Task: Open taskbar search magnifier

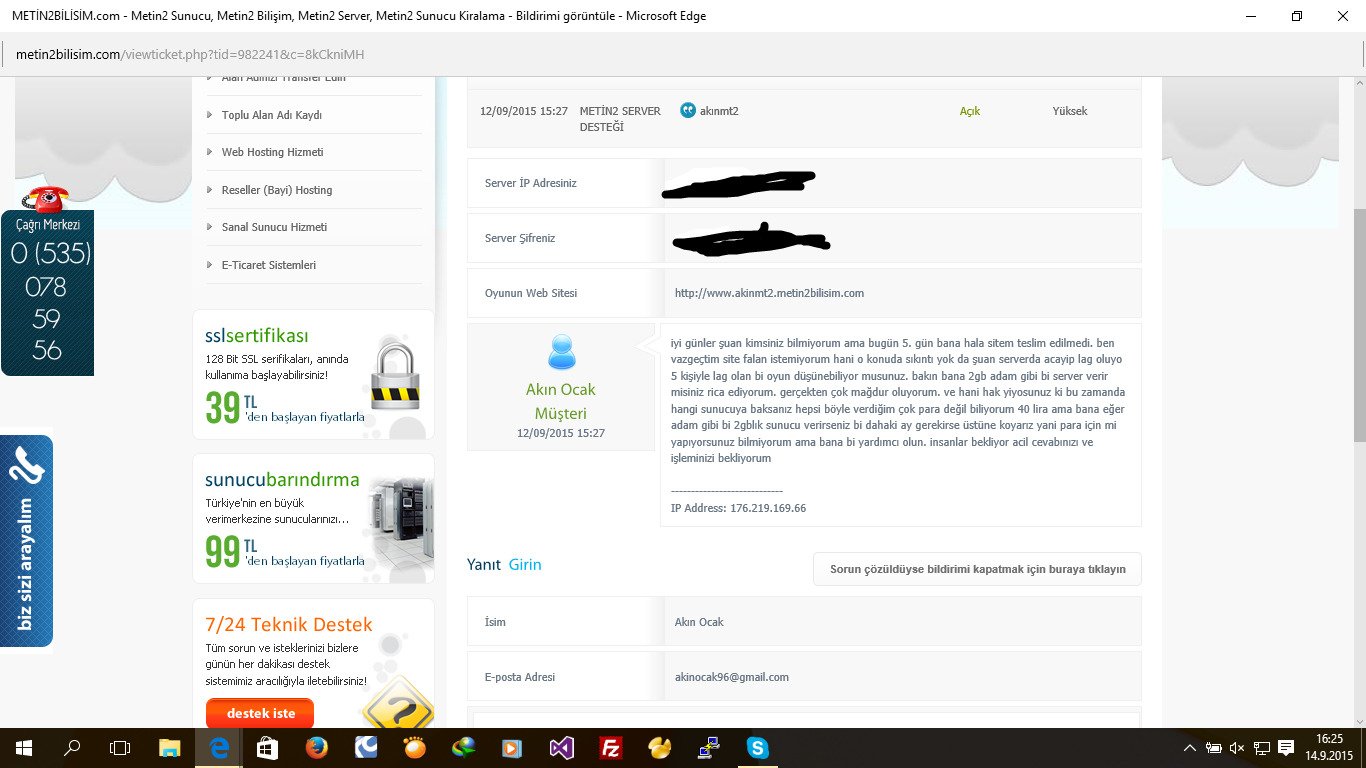Action: click(72, 747)
